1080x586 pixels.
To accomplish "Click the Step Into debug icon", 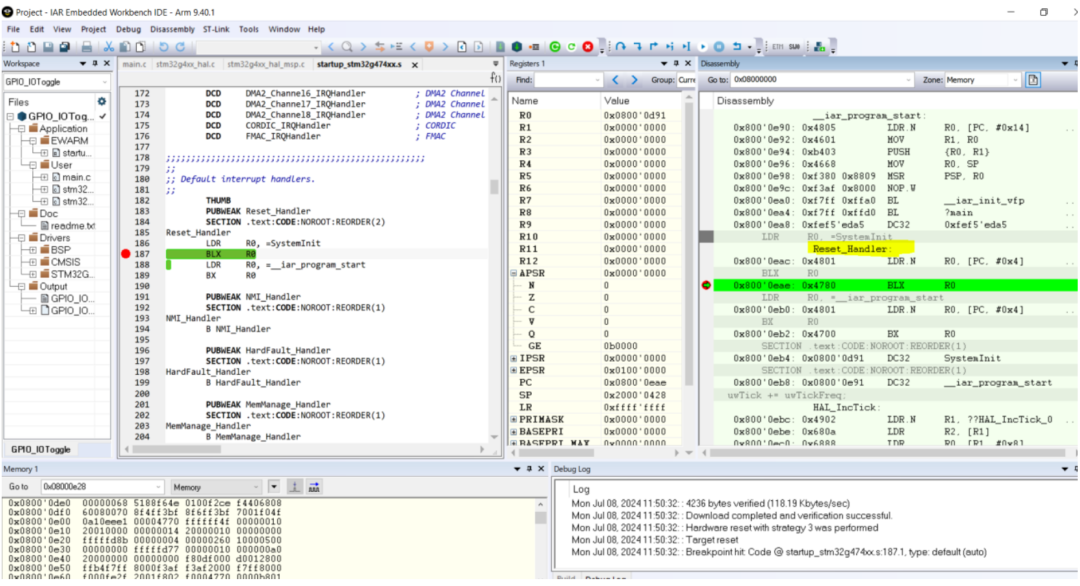I will pyautogui.click(x=637, y=47).
